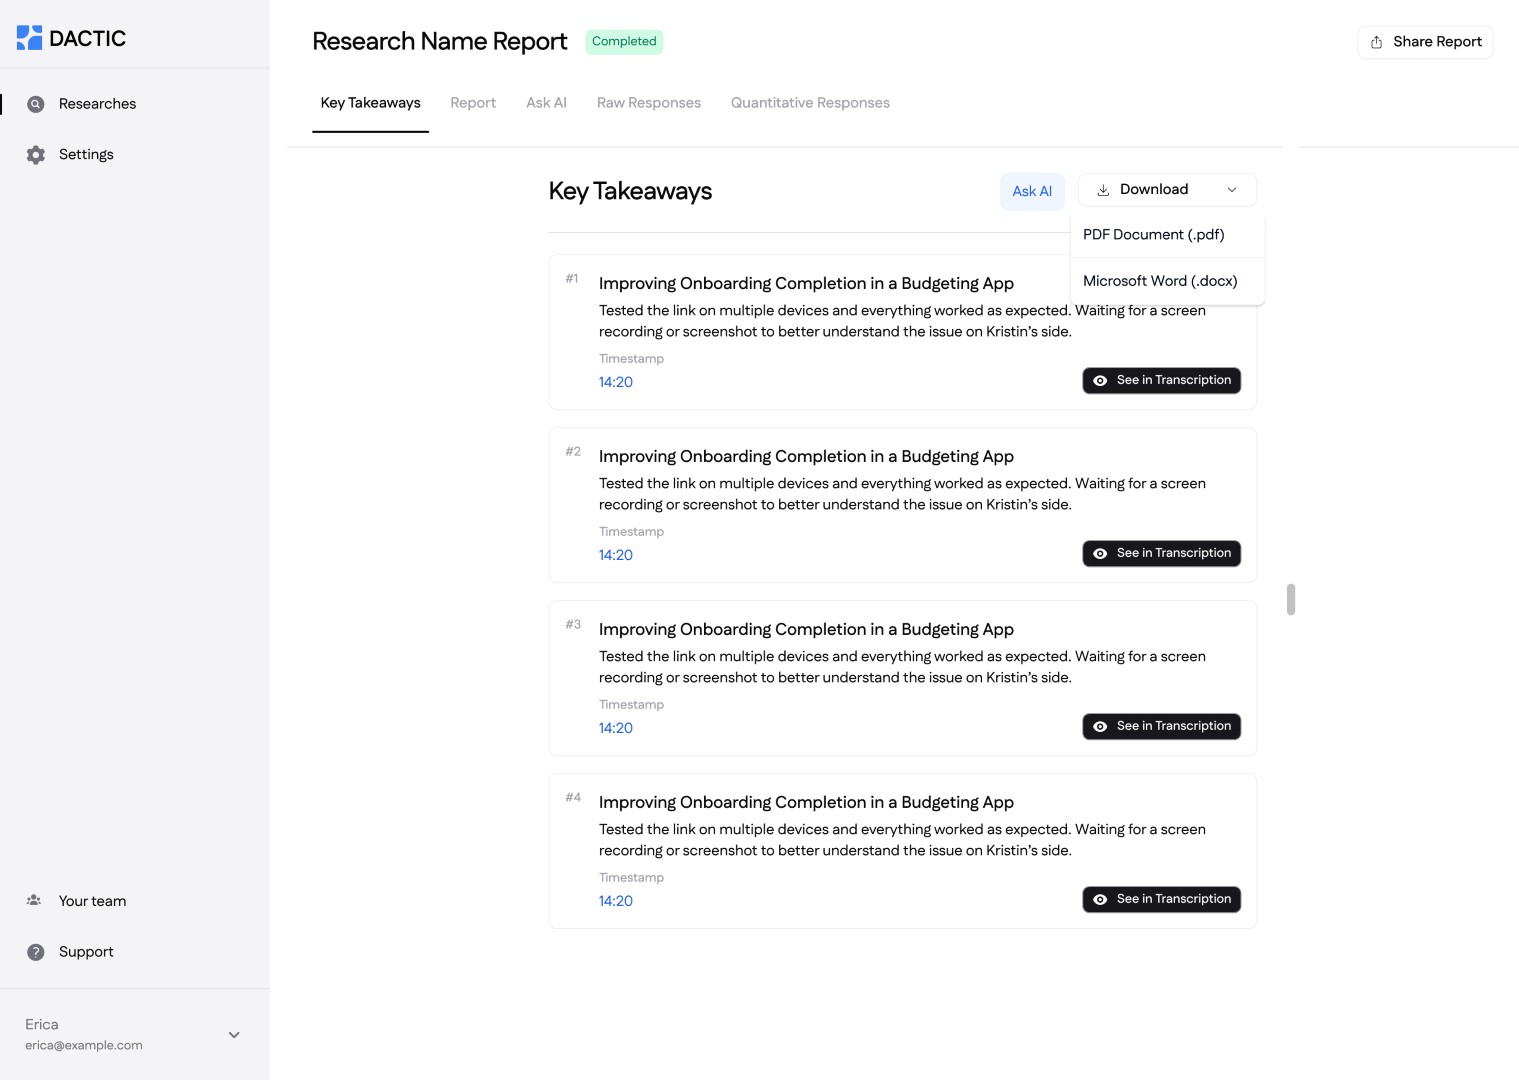
Task: Click the Researches search icon in sidebar
Action: click(x=36, y=104)
